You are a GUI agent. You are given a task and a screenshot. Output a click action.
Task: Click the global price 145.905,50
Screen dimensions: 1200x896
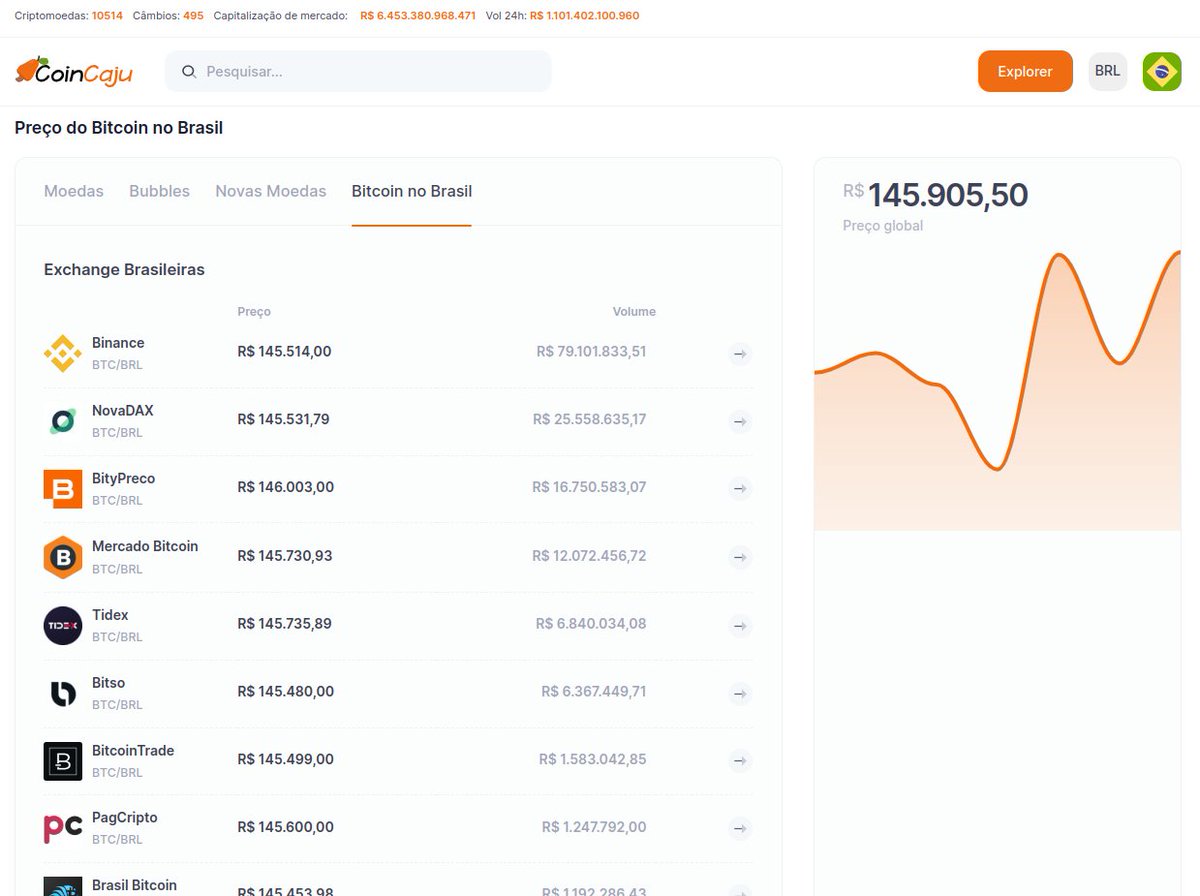[947, 195]
